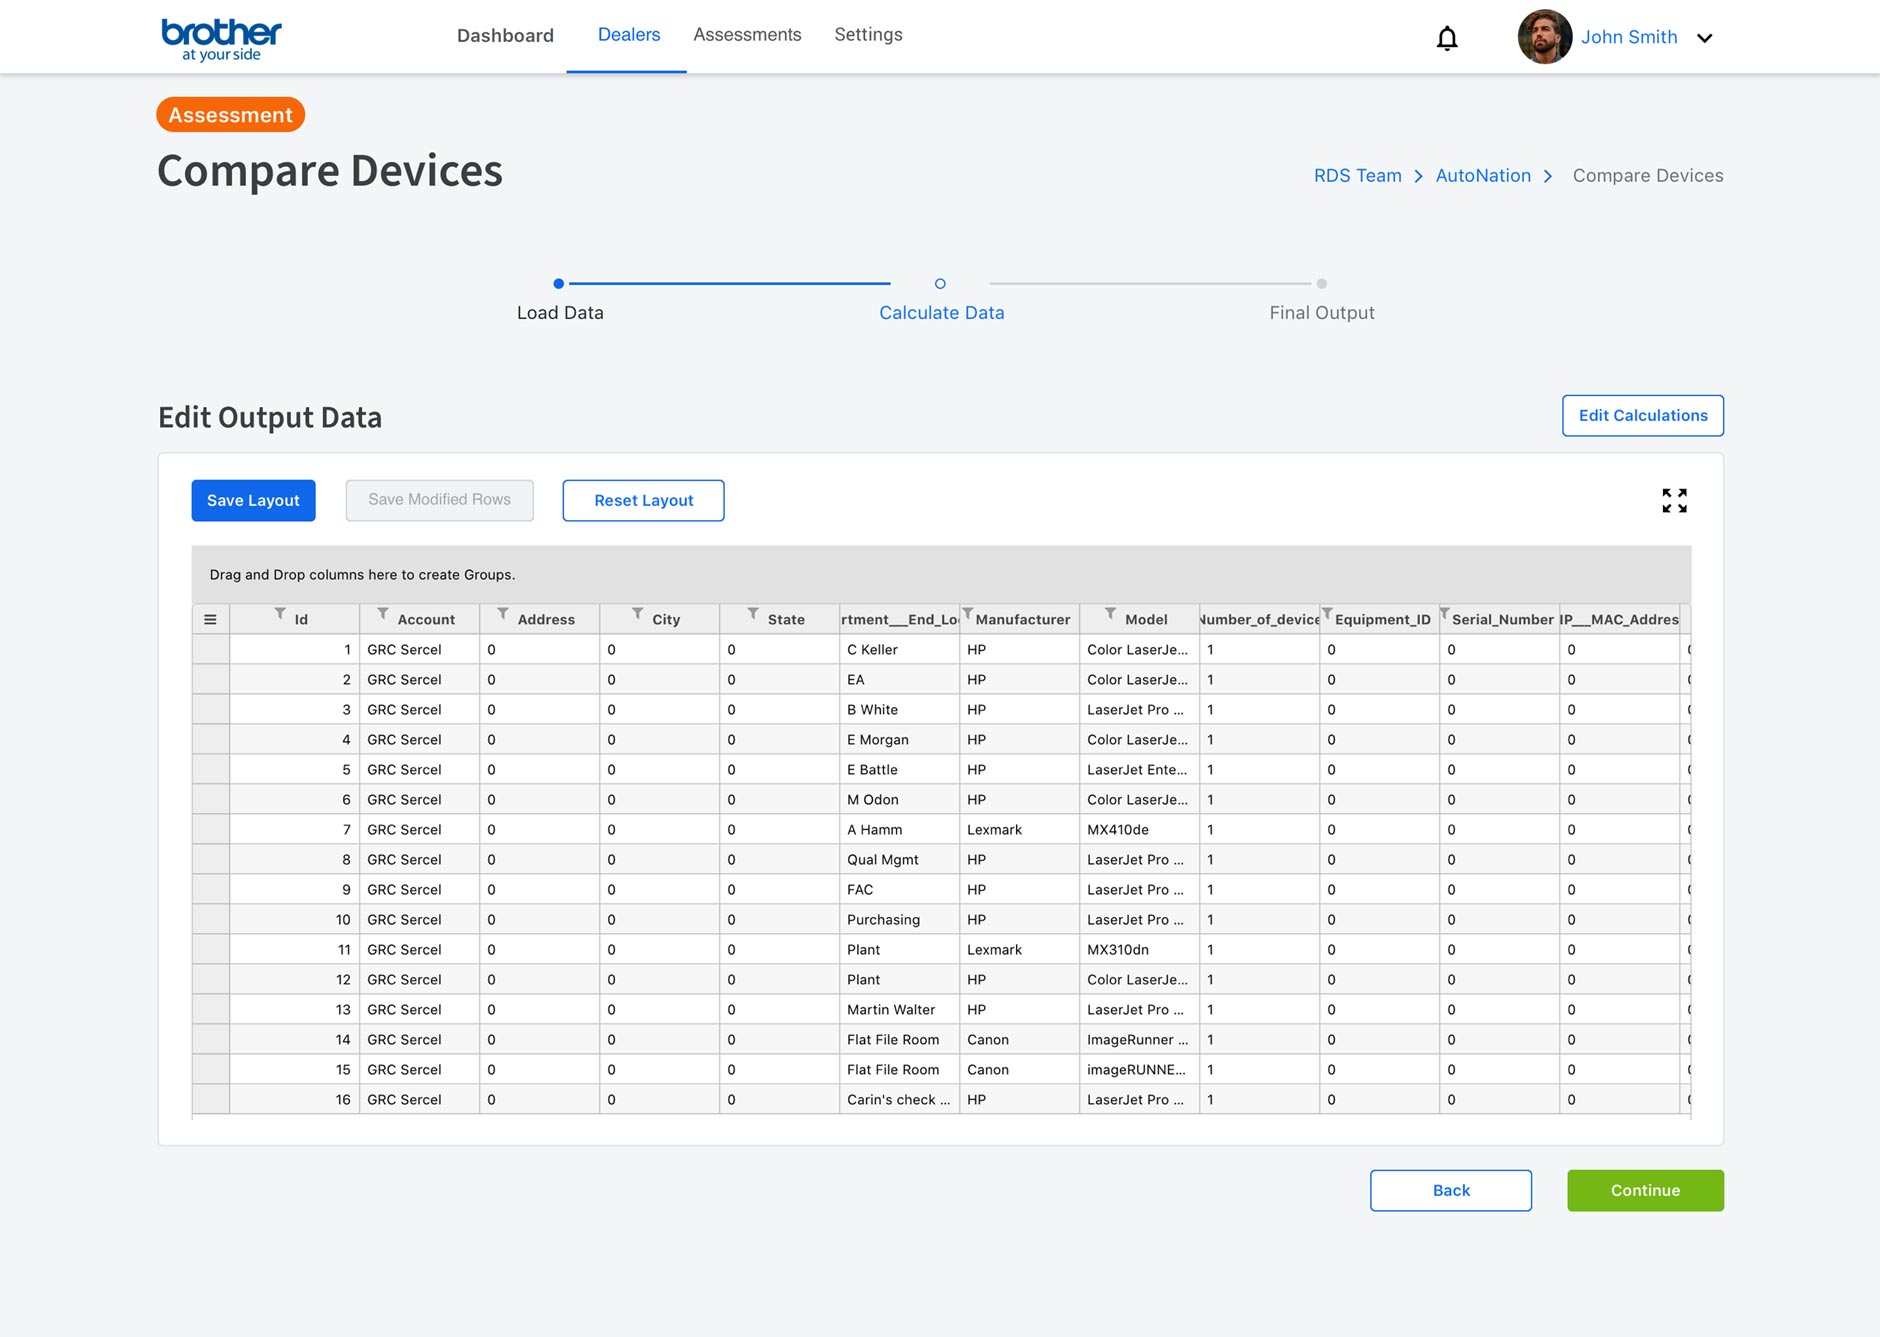Open the grid hamburger menu

(210, 619)
